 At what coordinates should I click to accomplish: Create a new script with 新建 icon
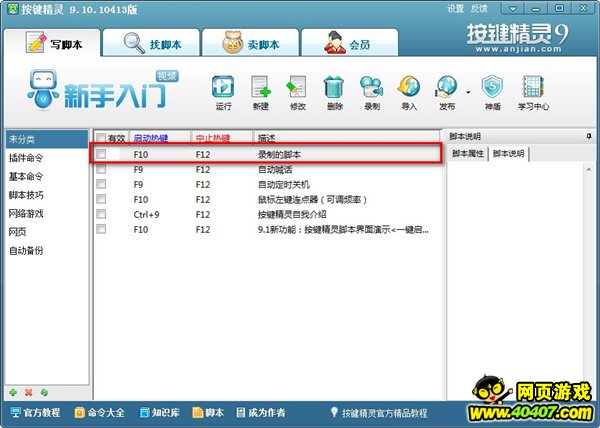pyautogui.click(x=261, y=93)
